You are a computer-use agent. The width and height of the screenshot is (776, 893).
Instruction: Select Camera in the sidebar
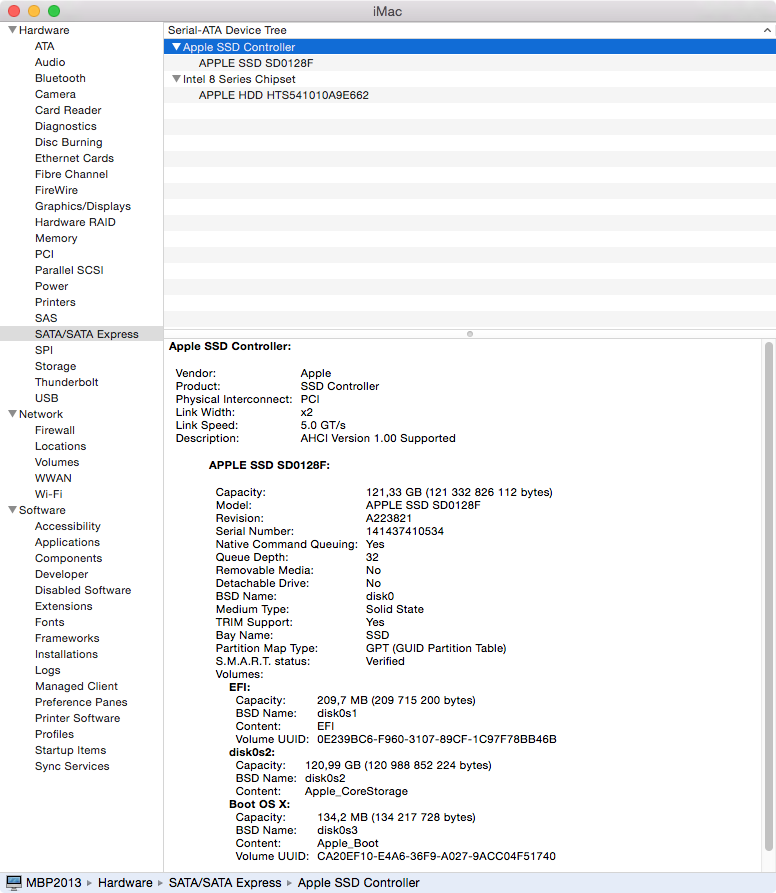[55, 94]
